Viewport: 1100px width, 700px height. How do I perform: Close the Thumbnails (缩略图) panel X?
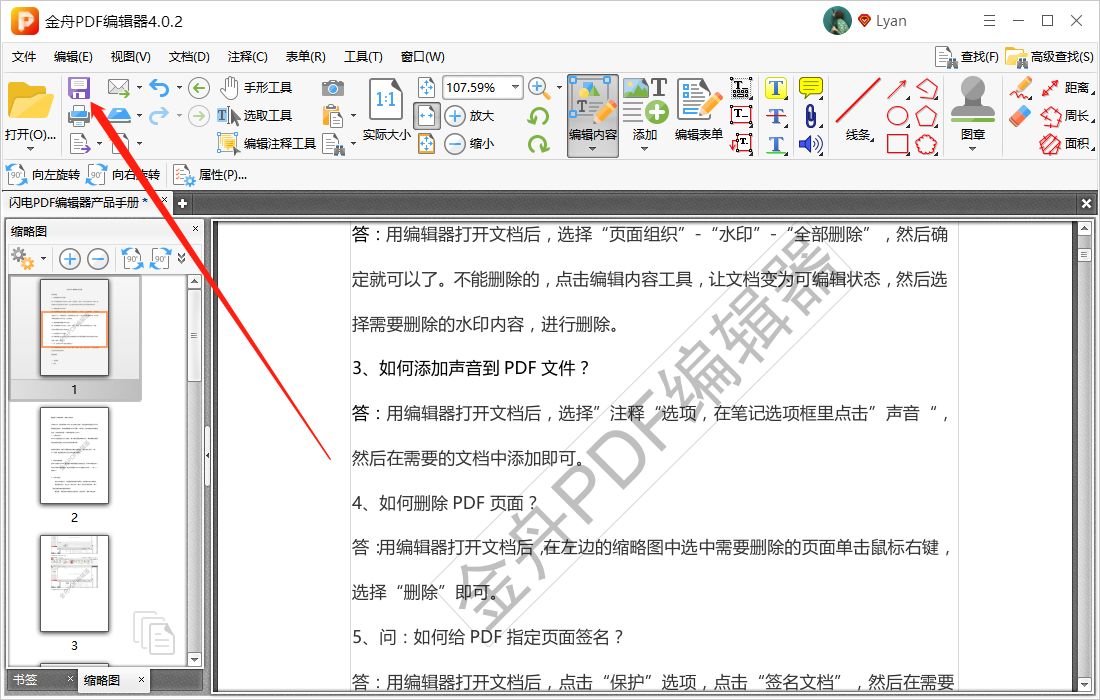tap(195, 229)
